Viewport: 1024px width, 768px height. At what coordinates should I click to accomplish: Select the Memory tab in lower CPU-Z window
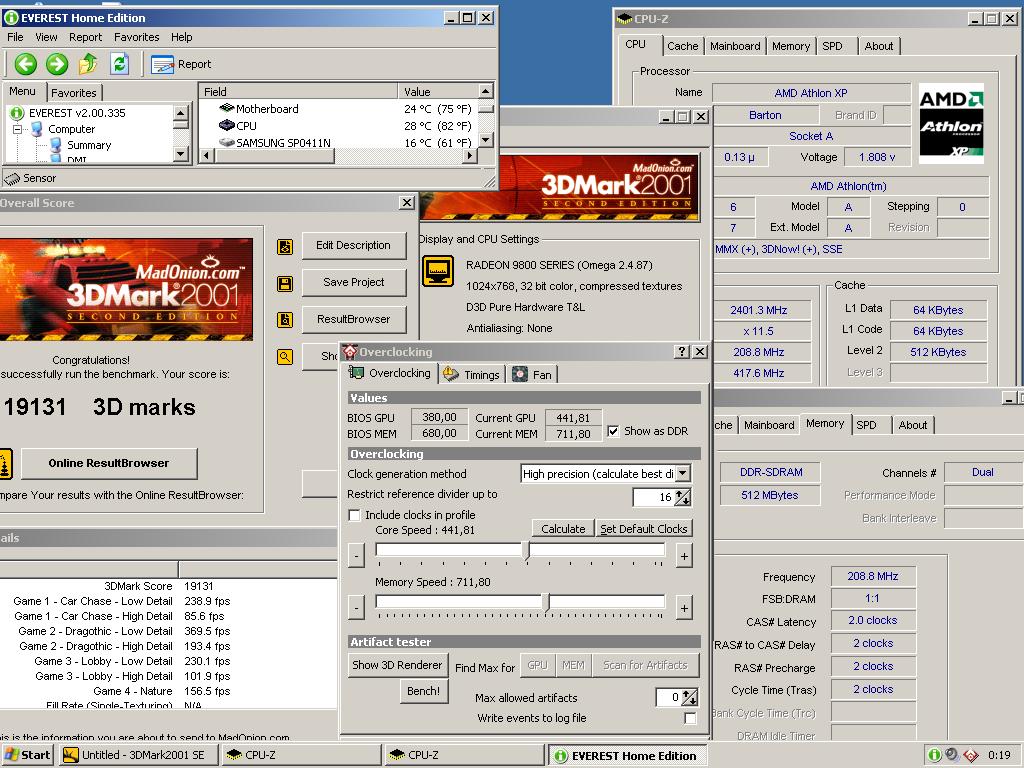pos(825,424)
